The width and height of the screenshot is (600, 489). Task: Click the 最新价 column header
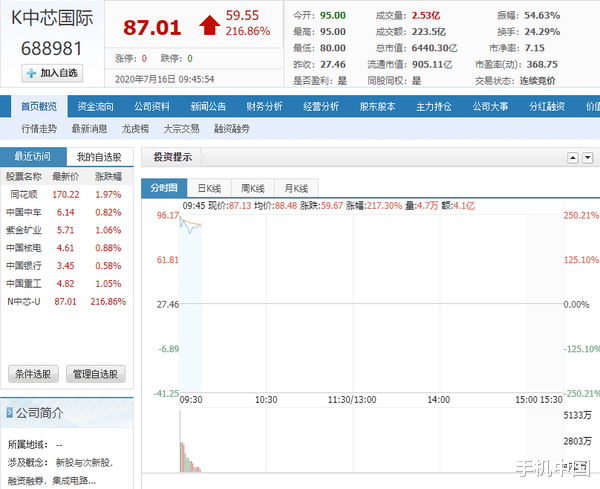[65, 176]
